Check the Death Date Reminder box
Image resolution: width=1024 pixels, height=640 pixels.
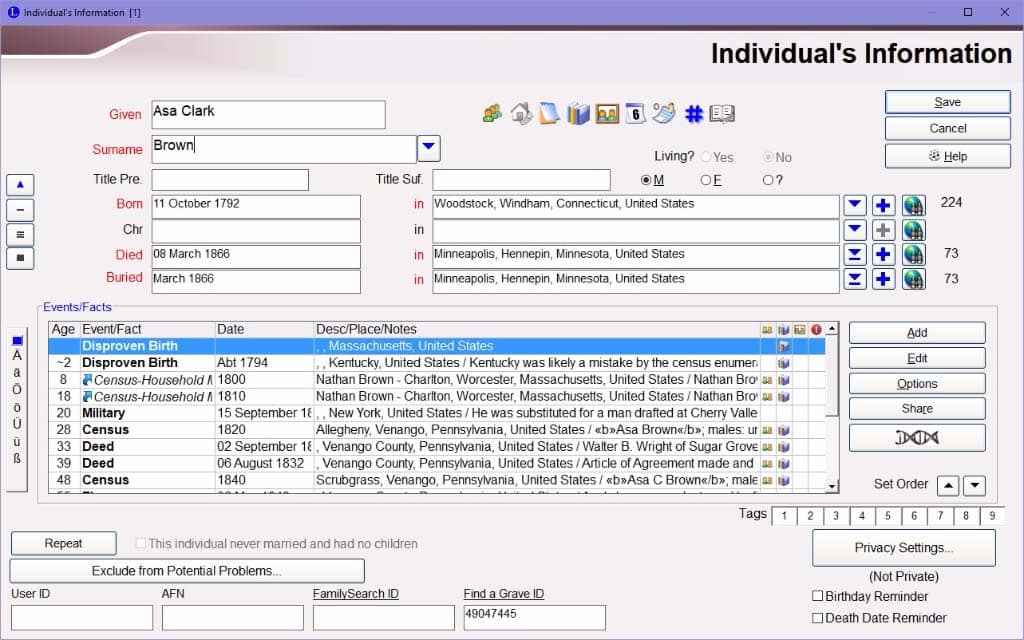819,618
